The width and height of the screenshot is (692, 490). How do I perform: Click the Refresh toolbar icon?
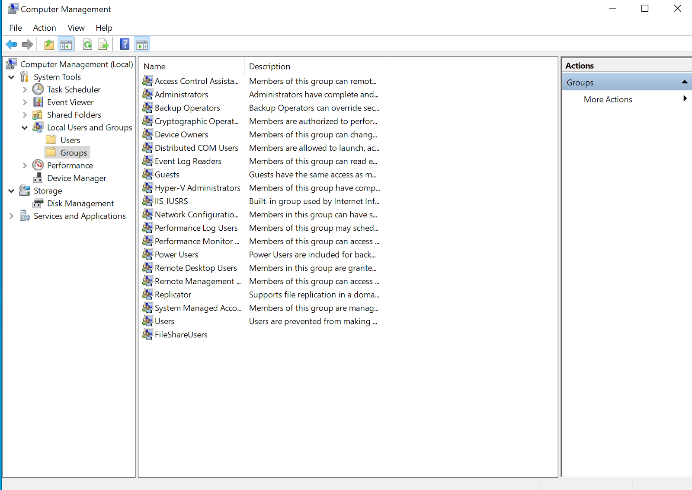tap(88, 45)
